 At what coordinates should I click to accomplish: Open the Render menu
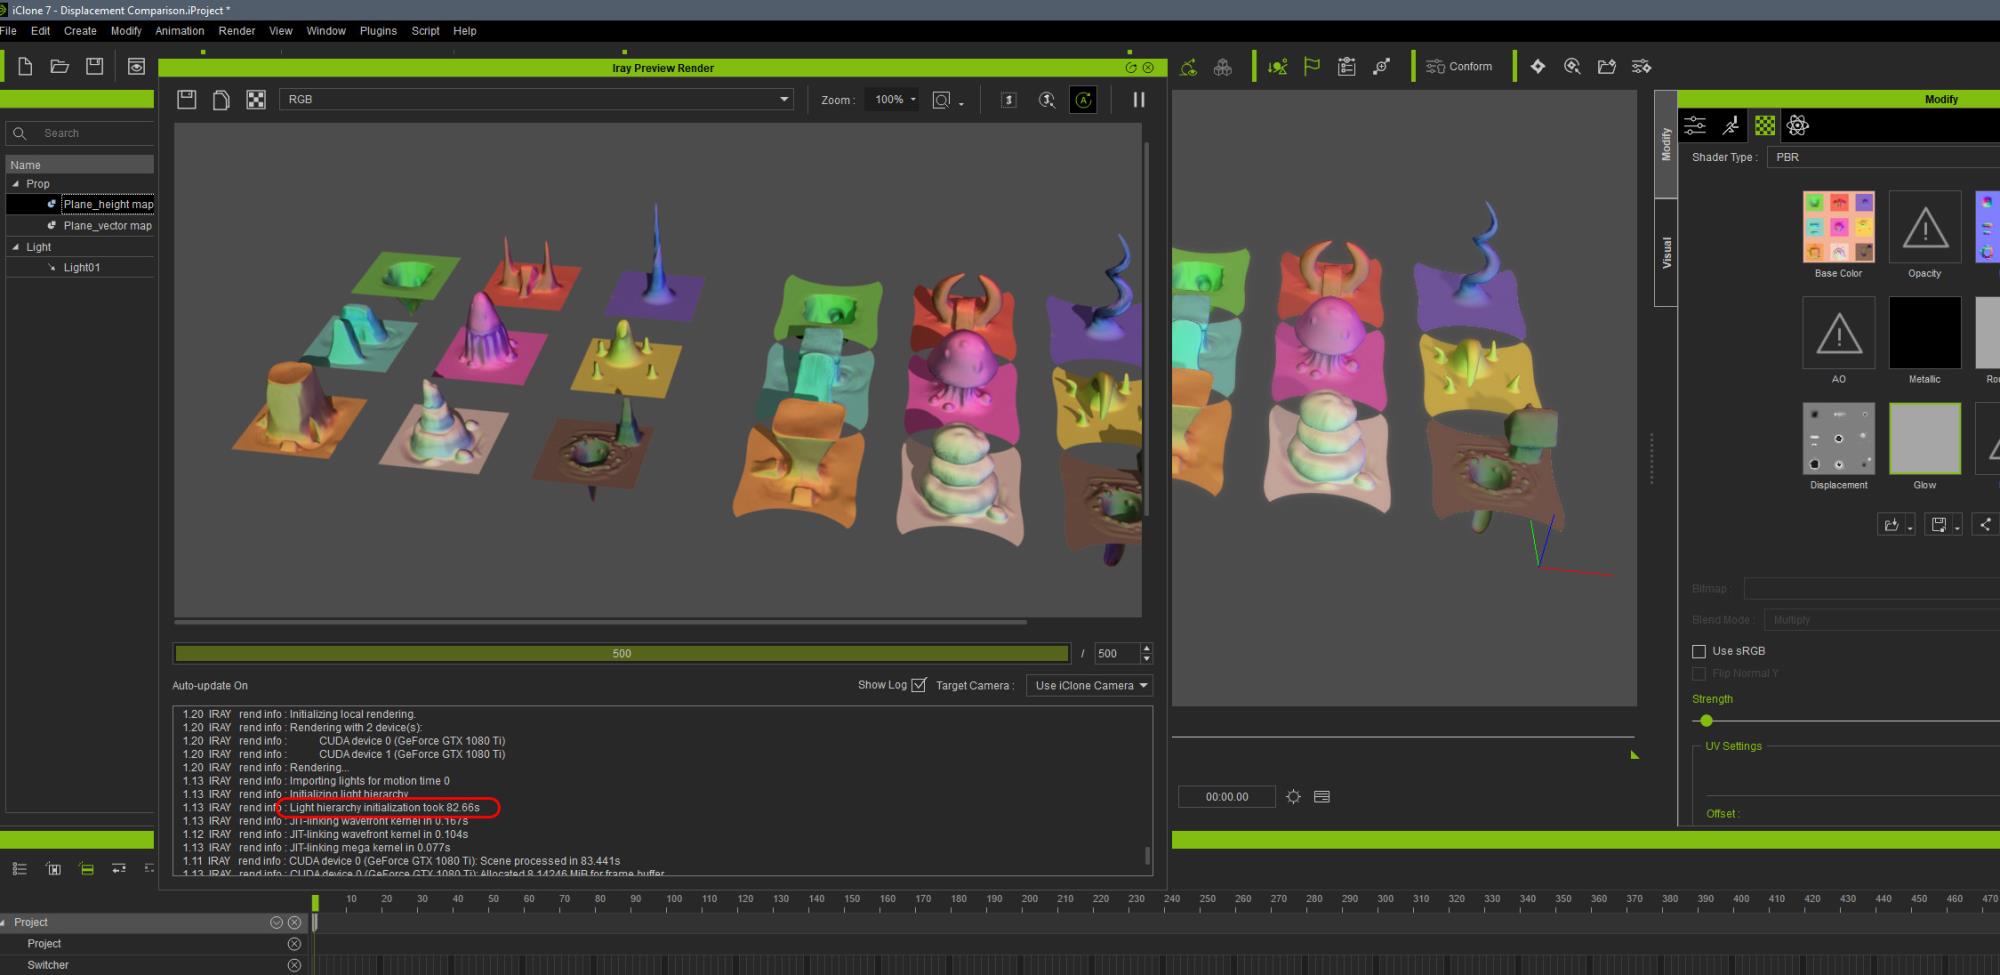click(x=237, y=31)
